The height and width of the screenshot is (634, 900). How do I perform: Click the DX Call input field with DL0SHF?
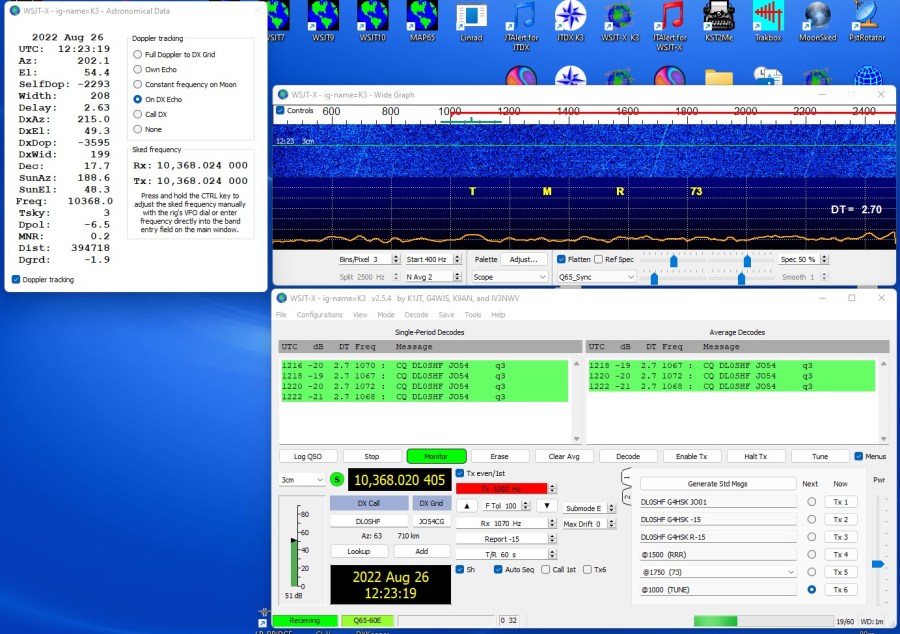coord(369,521)
